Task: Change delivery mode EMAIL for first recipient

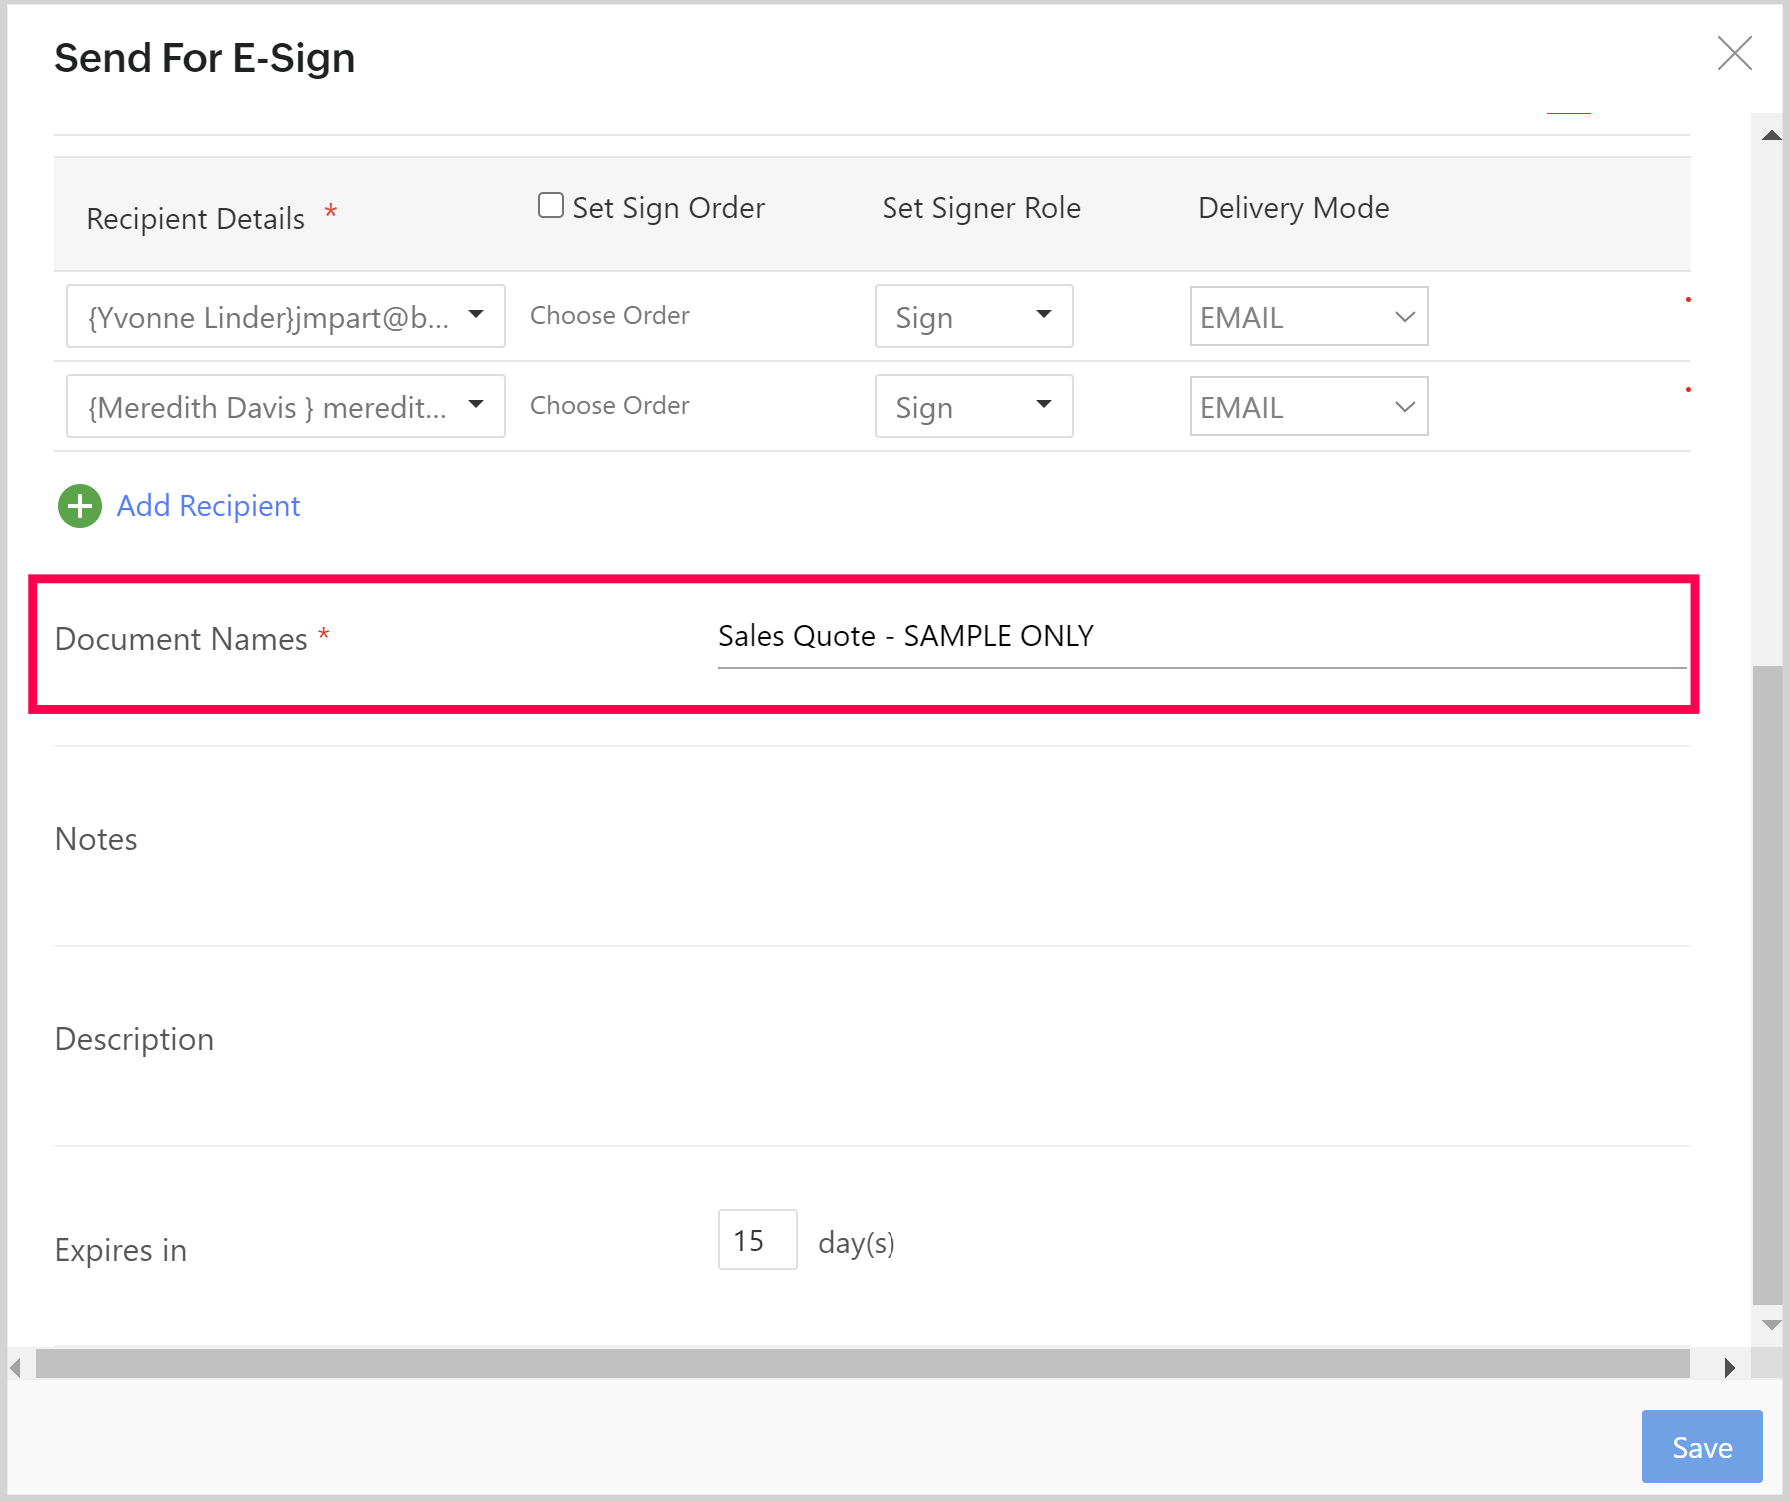Action: click(x=1308, y=317)
